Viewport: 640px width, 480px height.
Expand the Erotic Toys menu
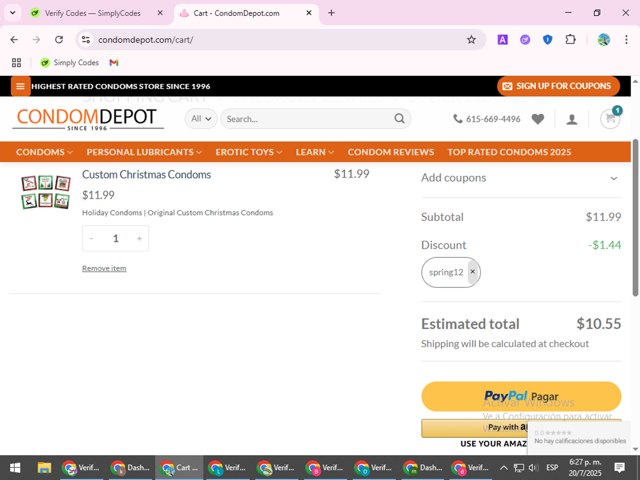click(249, 152)
